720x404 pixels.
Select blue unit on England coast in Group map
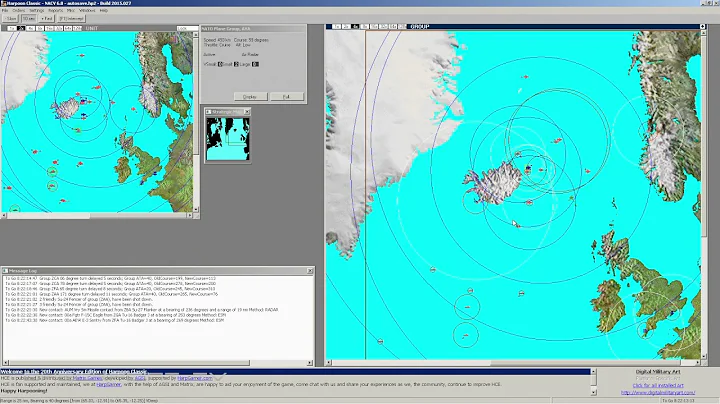coord(673,313)
